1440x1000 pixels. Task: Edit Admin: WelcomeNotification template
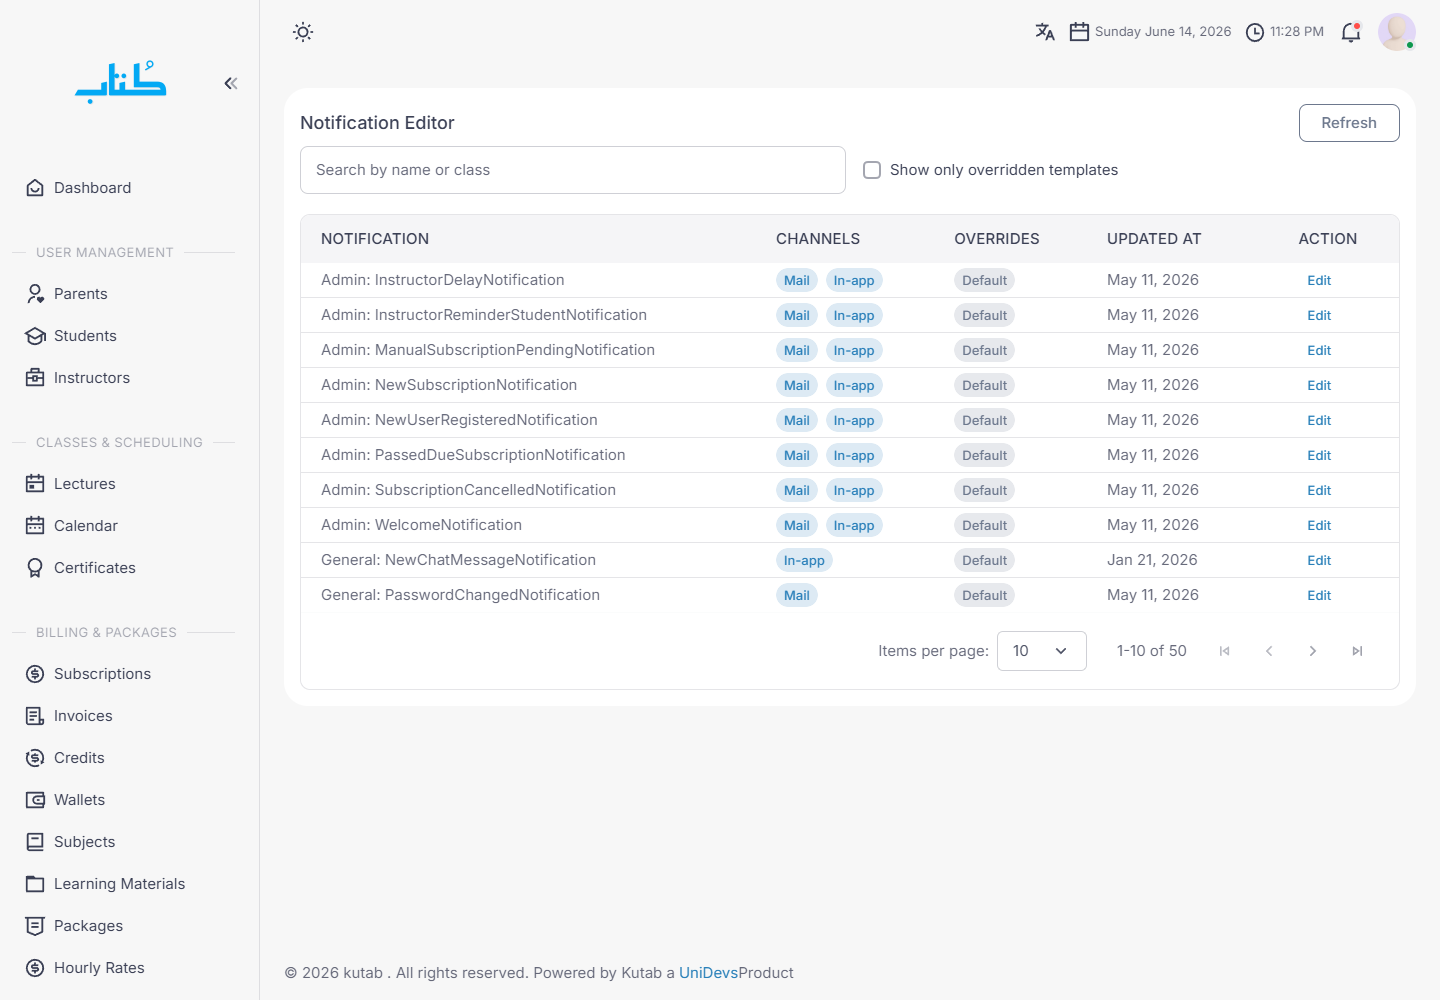pyautogui.click(x=1319, y=526)
